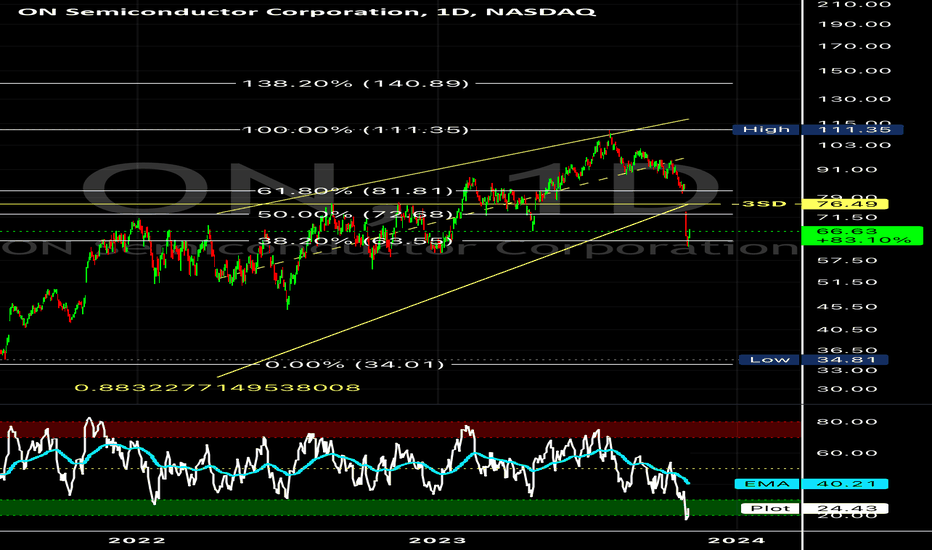Screen dimensions: 932x550
Task: Click the High price label tag
Action: (x=766, y=129)
